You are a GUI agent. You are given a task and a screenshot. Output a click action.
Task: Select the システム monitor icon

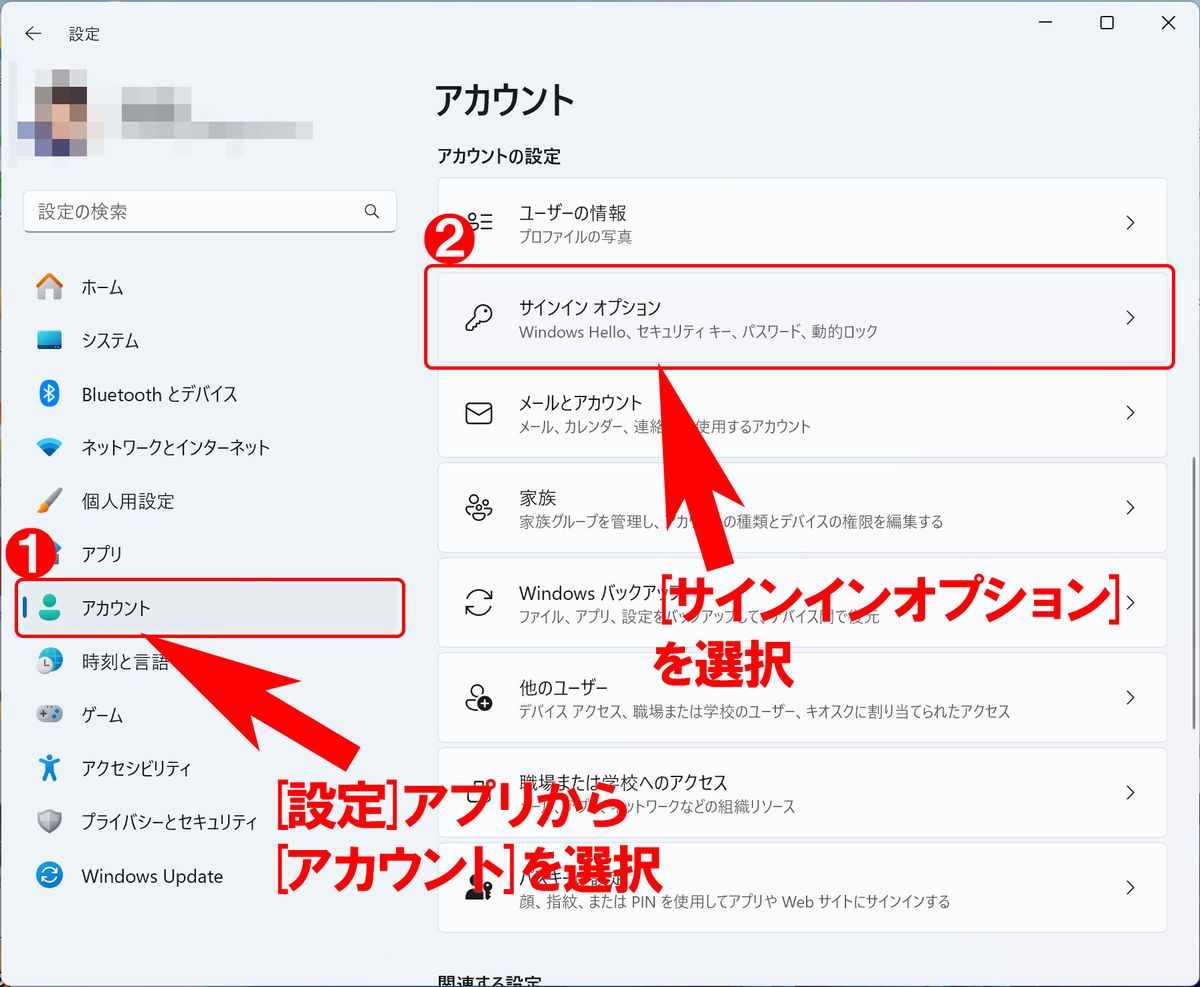(x=49, y=340)
